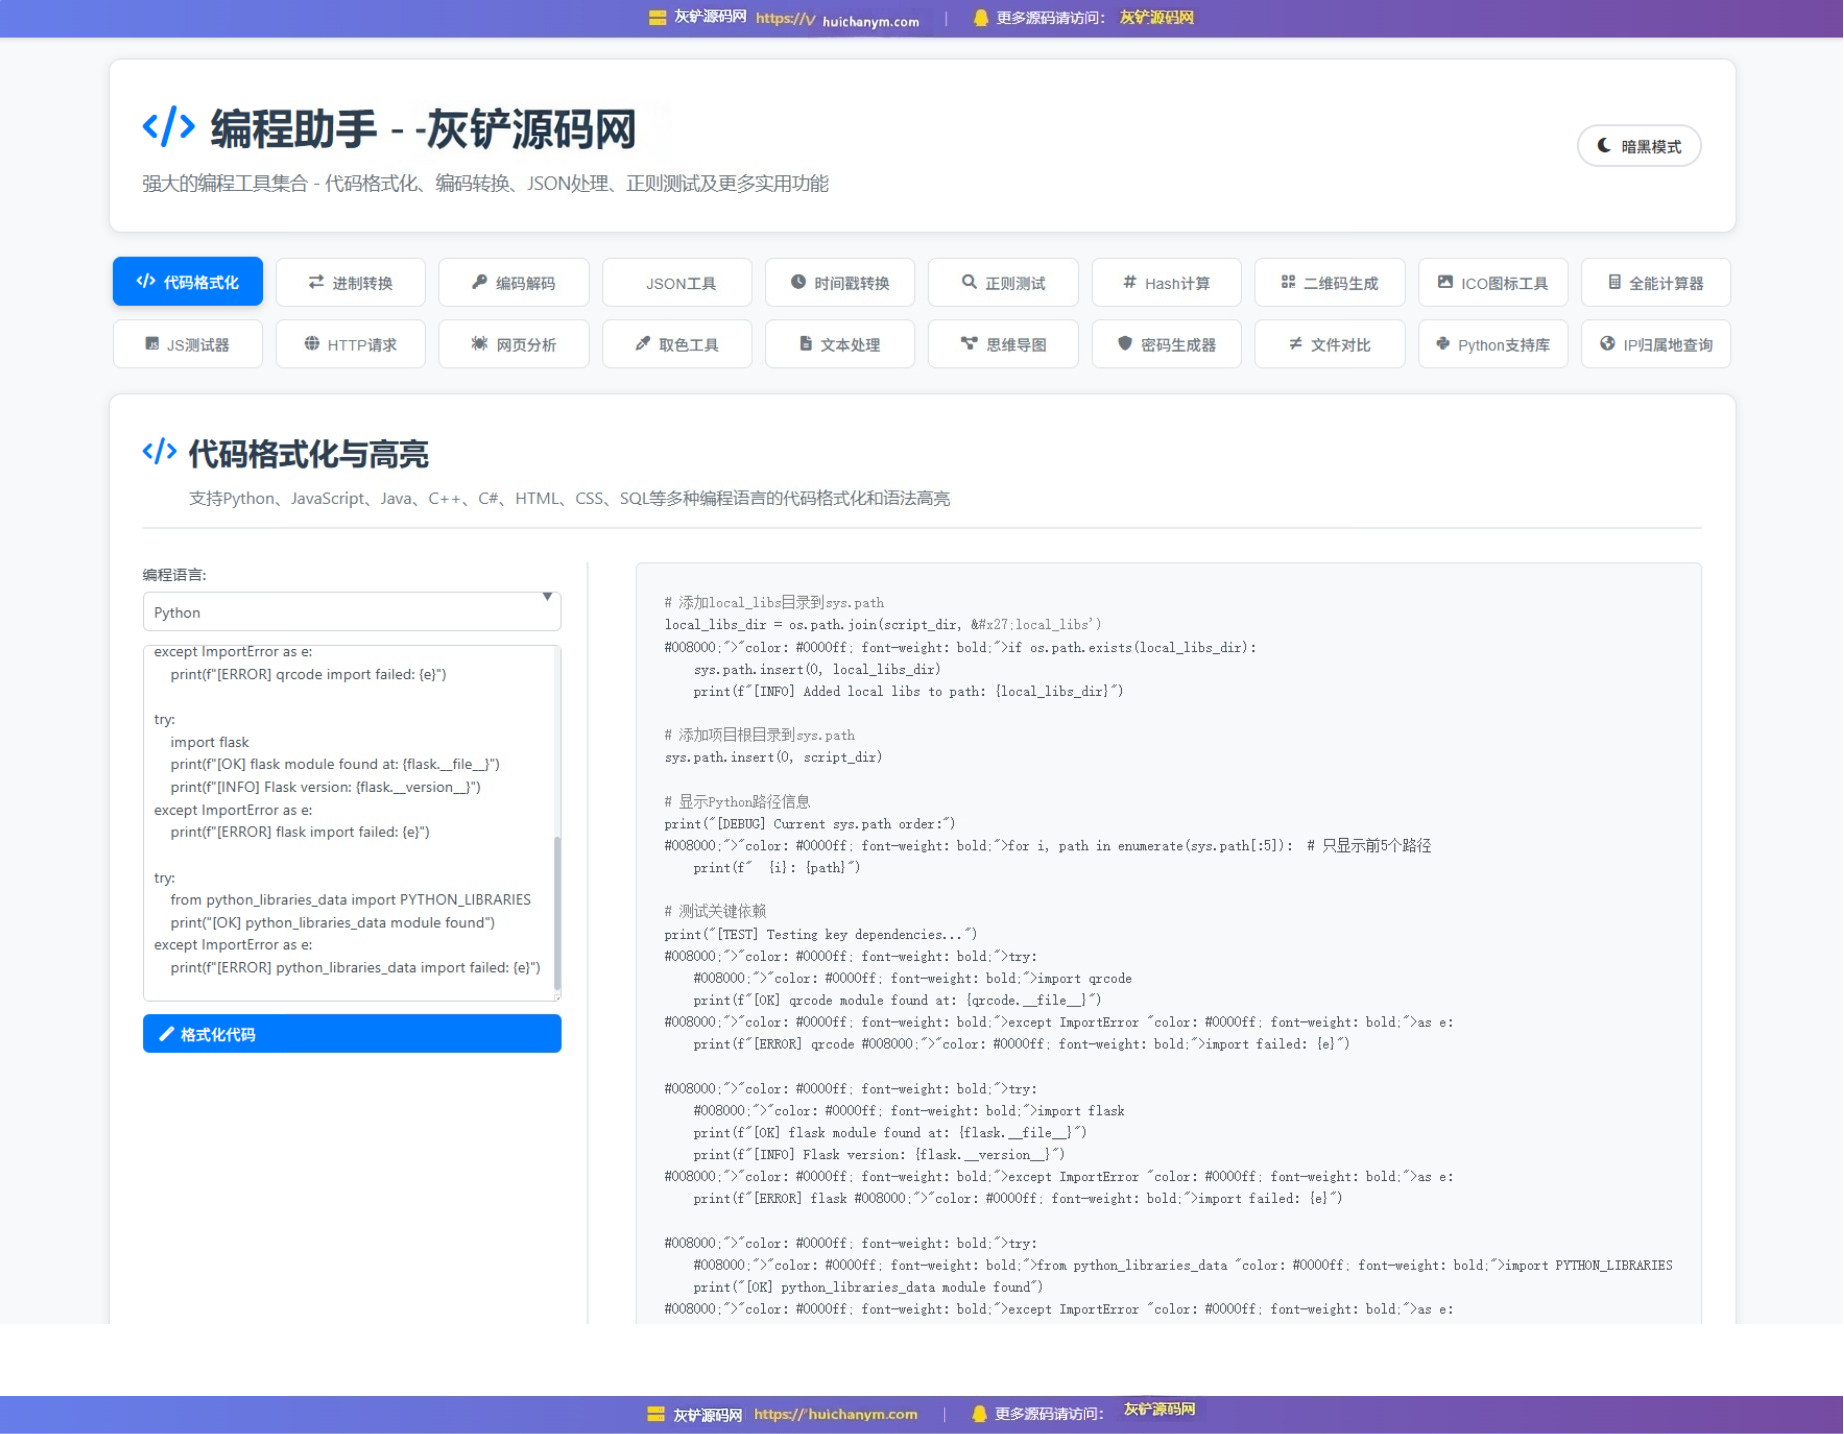Click the shield icon on 密码生成器
This screenshot has height=1434, width=1844.
pyautogui.click(x=1125, y=344)
